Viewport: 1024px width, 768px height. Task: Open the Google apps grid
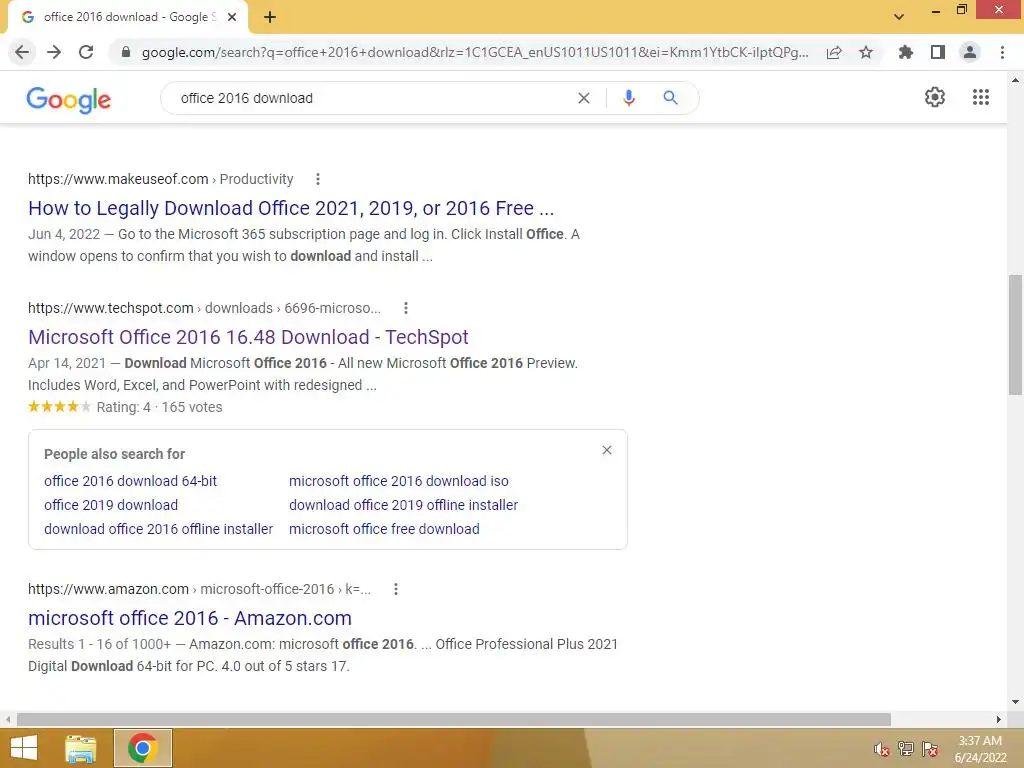(x=981, y=97)
